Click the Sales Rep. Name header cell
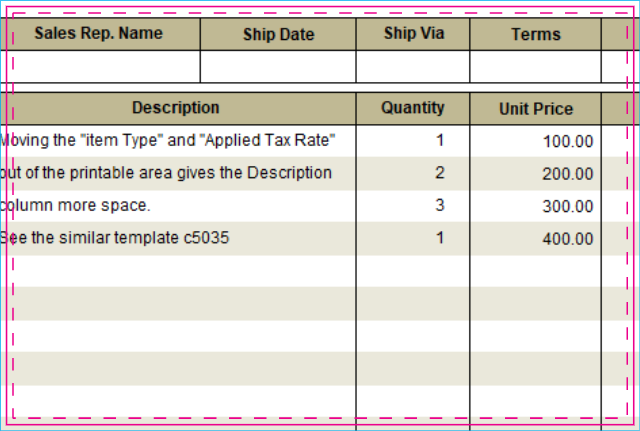Image resolution: width=640 pixels, height=431 pixels. [99, 33]
